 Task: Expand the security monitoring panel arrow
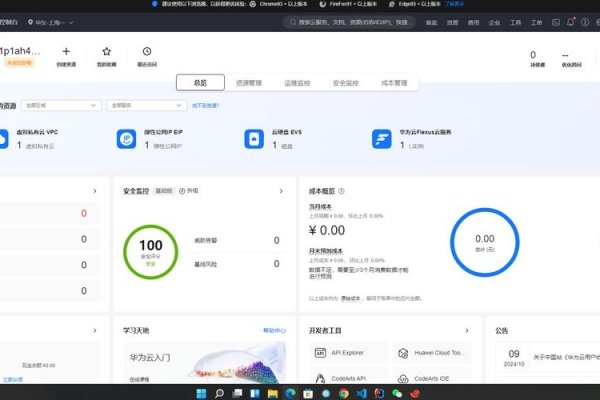pyautogui.click(x=281, y=191)
